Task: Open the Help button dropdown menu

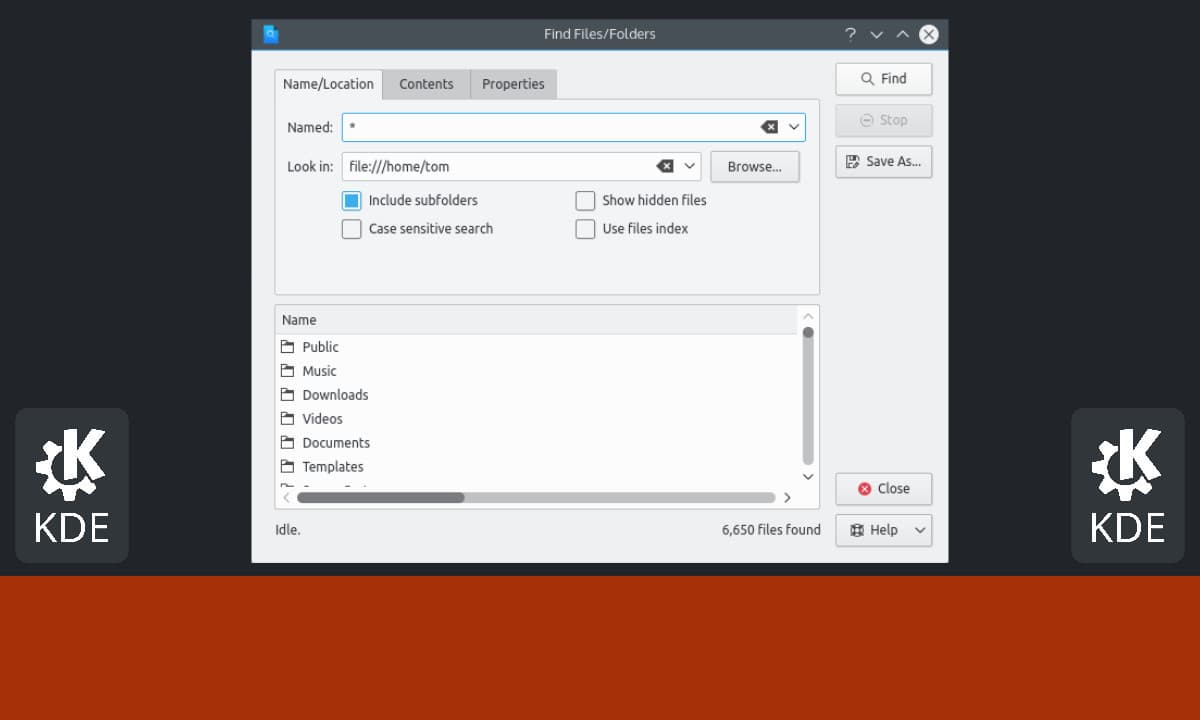Action: point(920,531)
